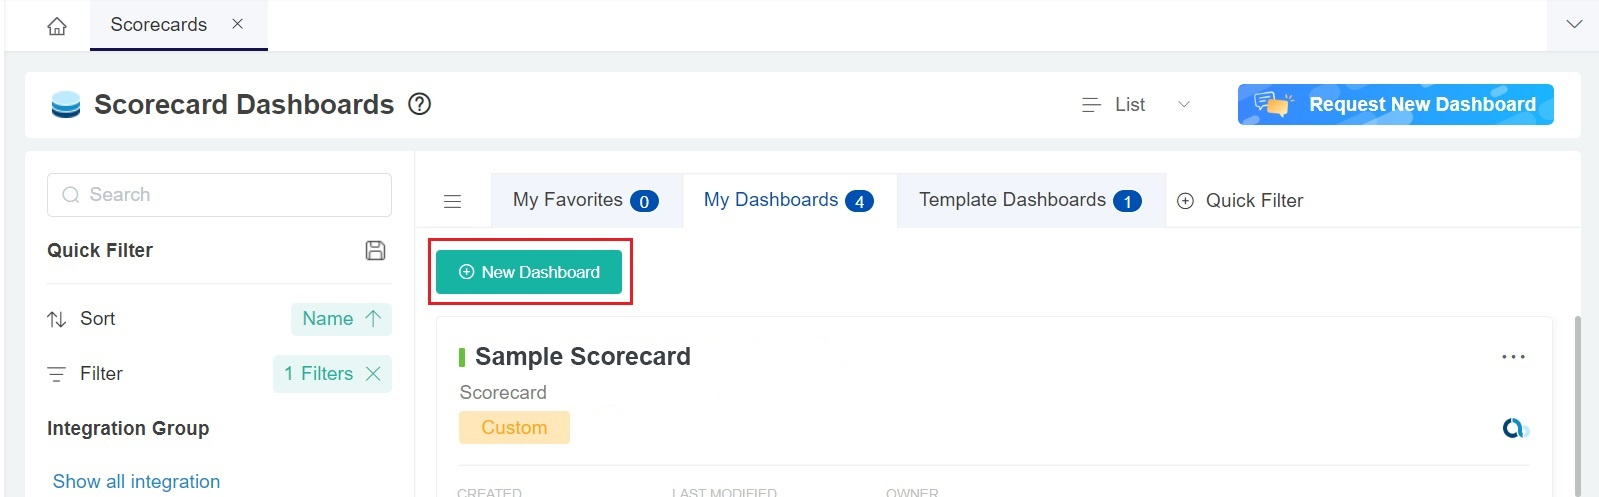
Task: Open the List view dropdown
Action: (x=1136, y=105)
